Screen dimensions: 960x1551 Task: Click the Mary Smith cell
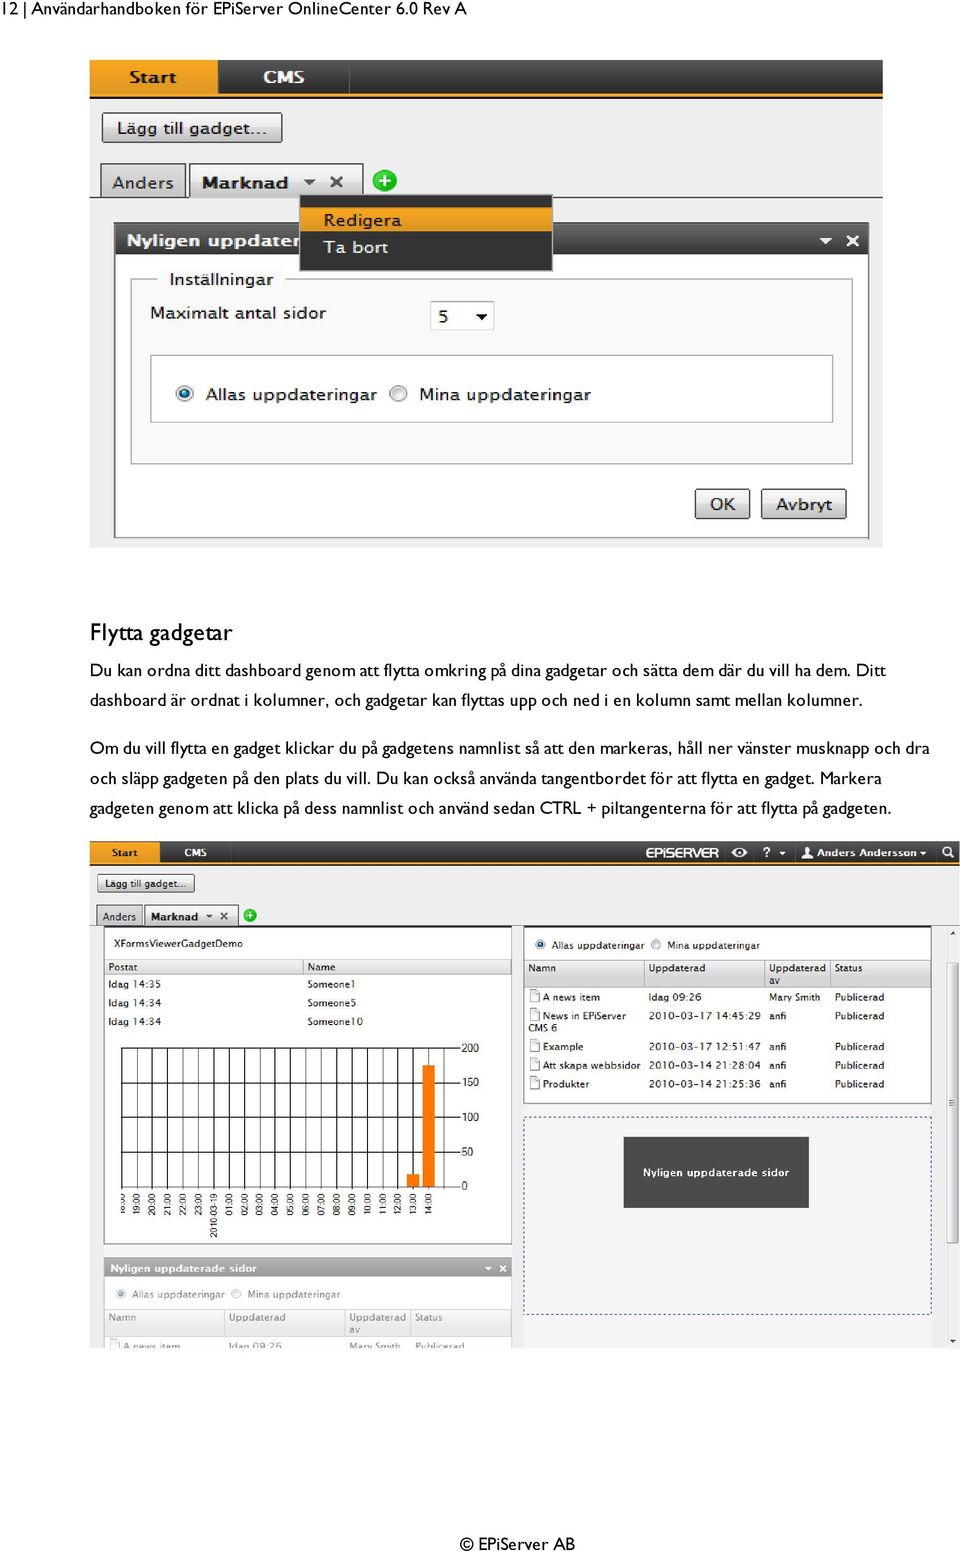[794, 997]
